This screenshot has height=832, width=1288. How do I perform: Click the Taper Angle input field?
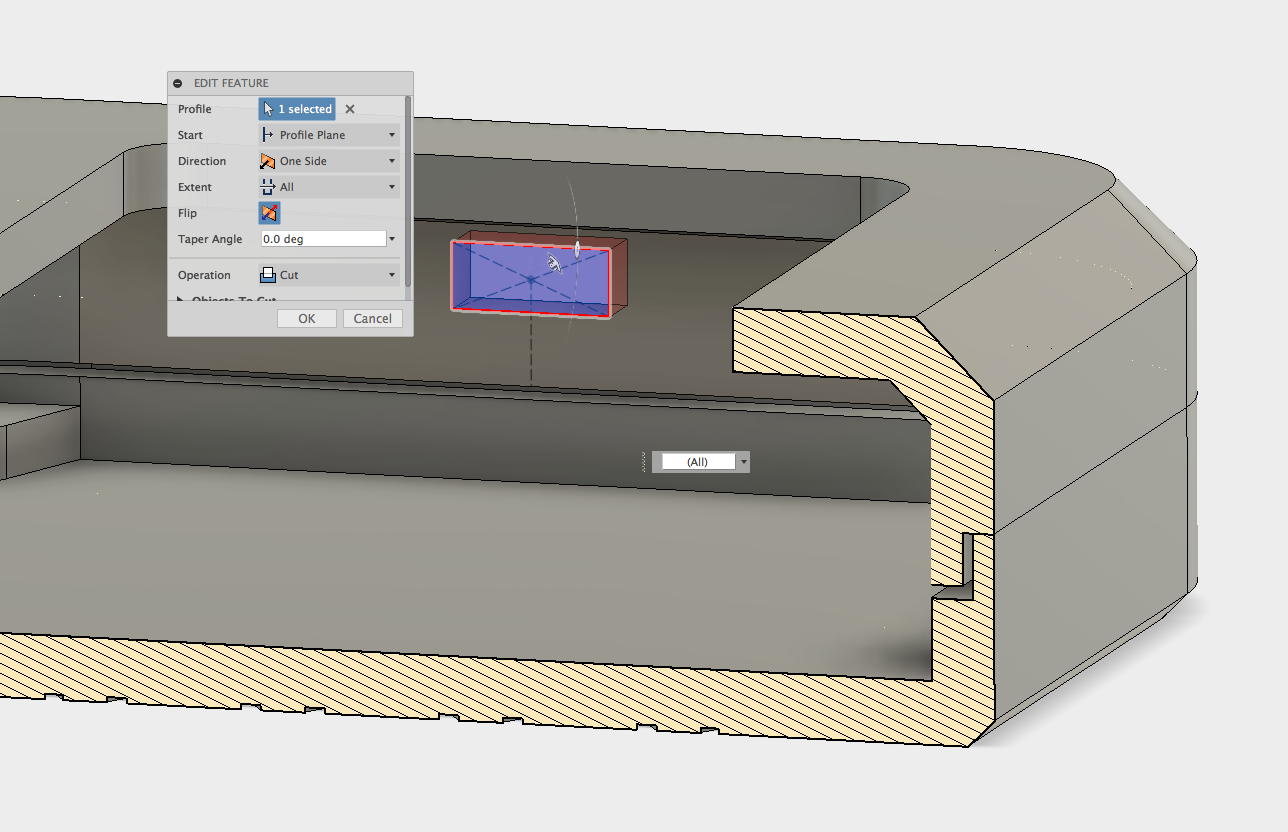point(322,239)
